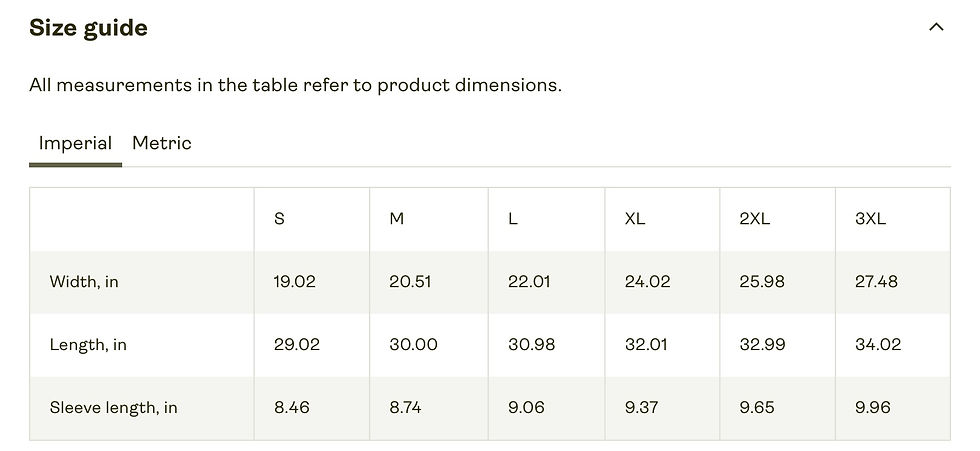Click the Length, in row label
980x451 pixels.
tap(88, 345)
